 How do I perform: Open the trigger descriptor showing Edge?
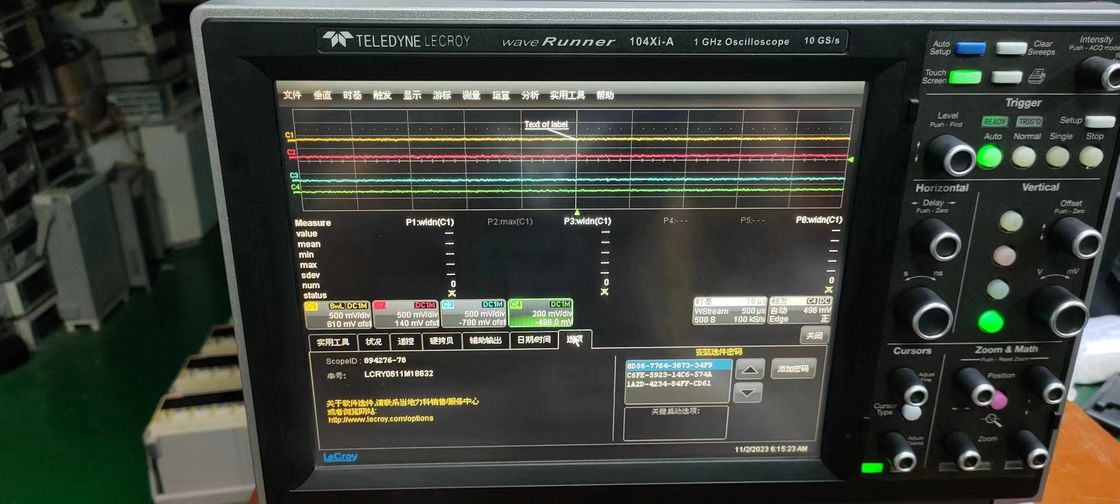point(800,311)
